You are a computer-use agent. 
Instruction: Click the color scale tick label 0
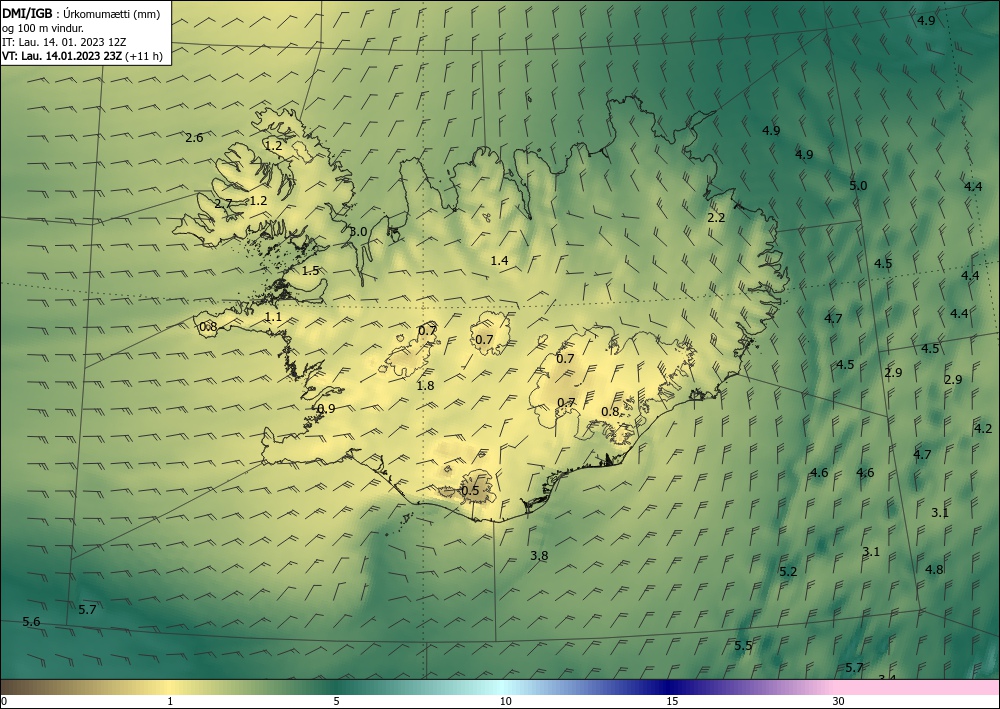click(x=4, y=702)
